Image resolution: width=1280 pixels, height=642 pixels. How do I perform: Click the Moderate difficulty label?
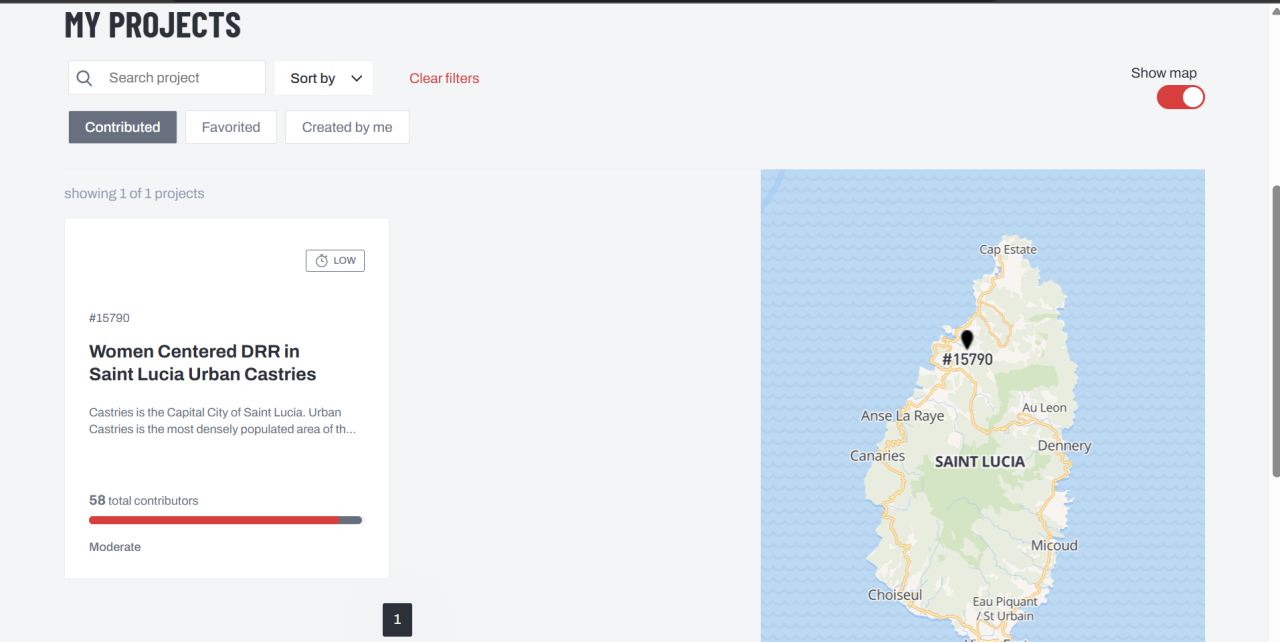coord(115,547)
